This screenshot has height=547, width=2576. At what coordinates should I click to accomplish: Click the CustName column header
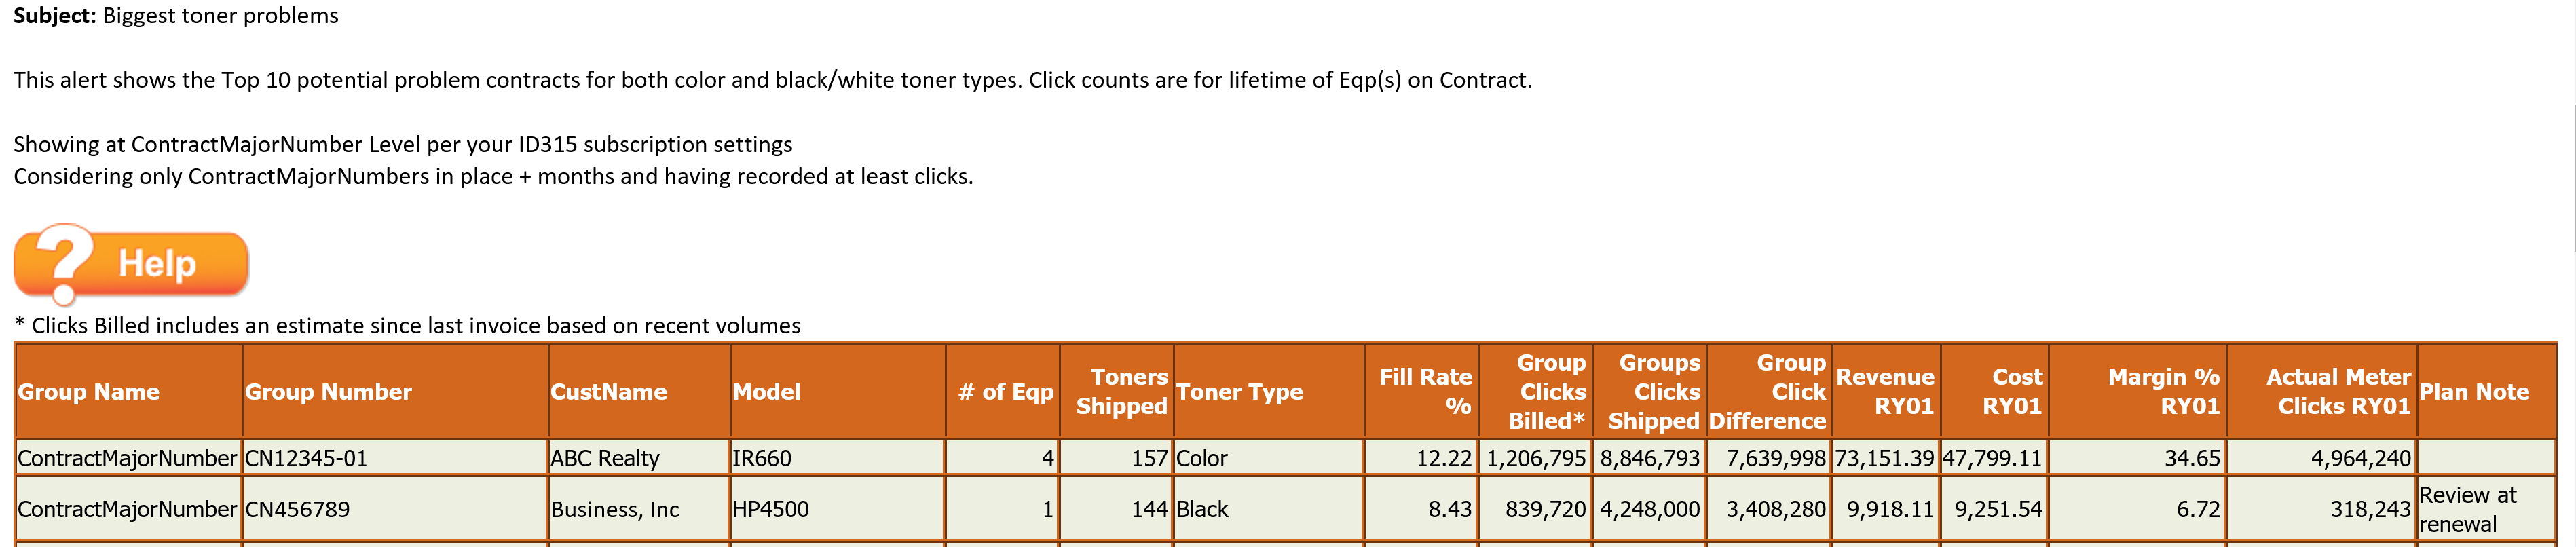[639, 392]
